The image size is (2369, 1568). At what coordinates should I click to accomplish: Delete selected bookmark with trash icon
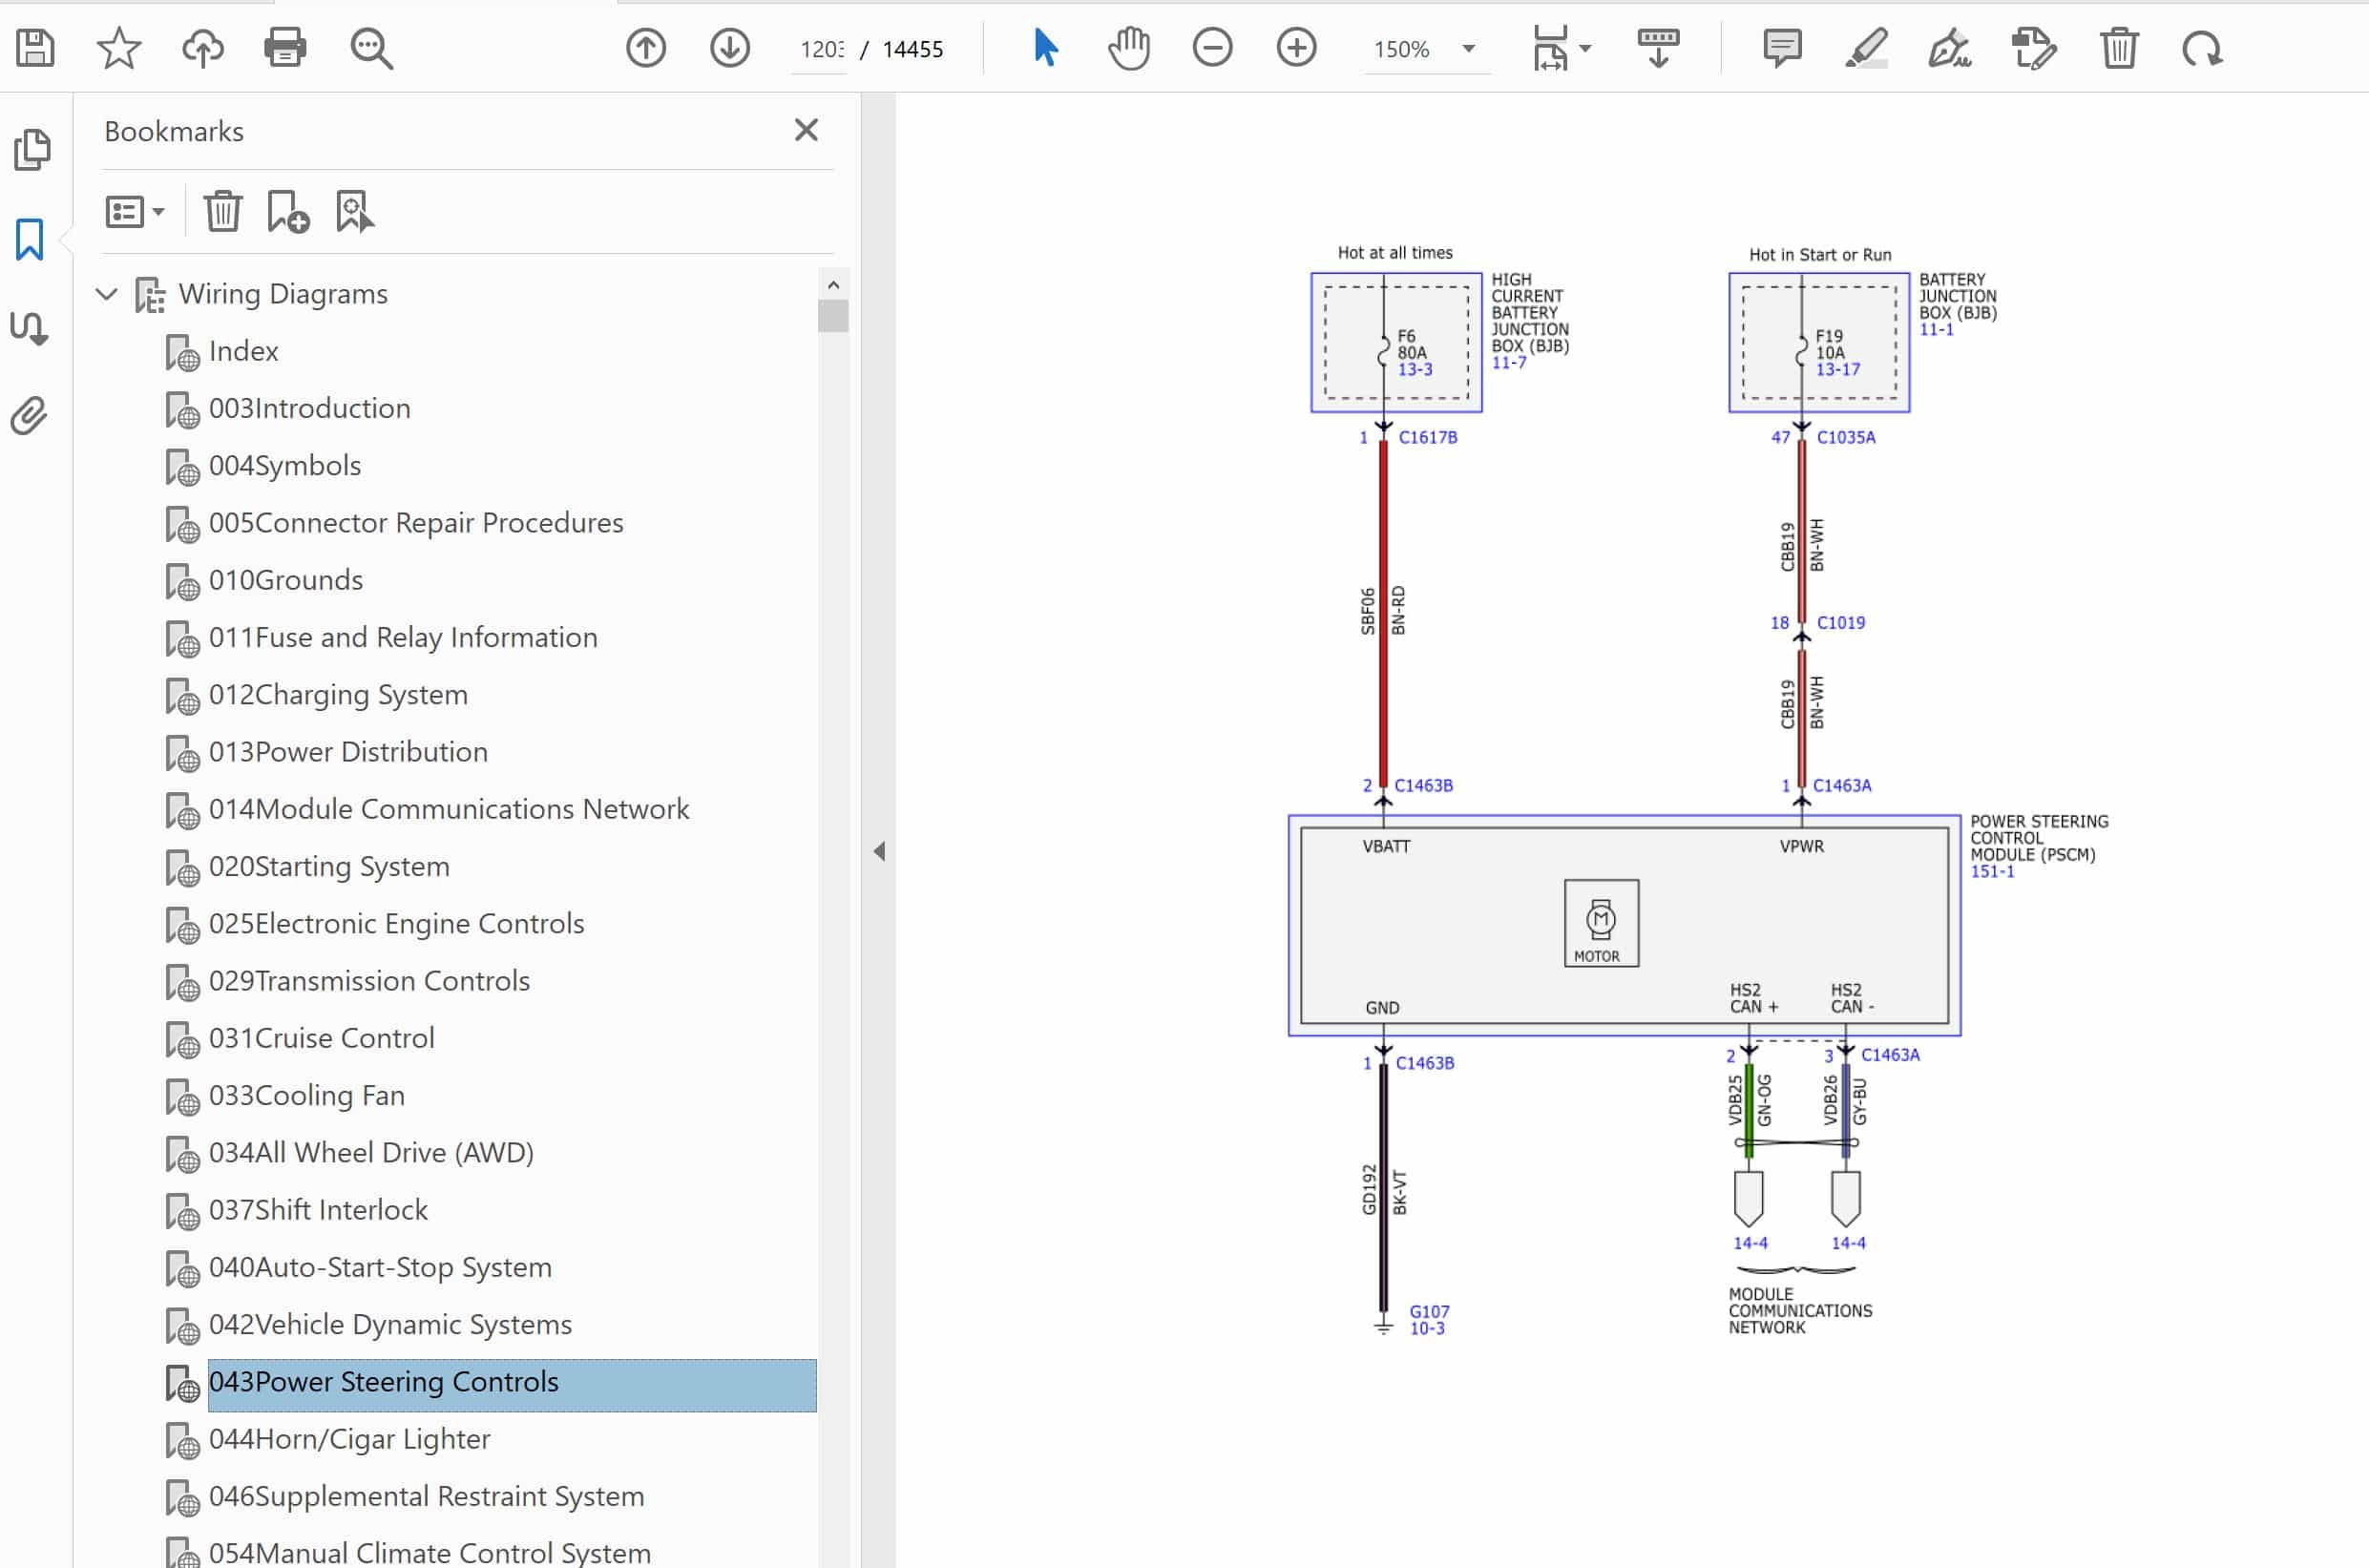(x=223, y=212)
